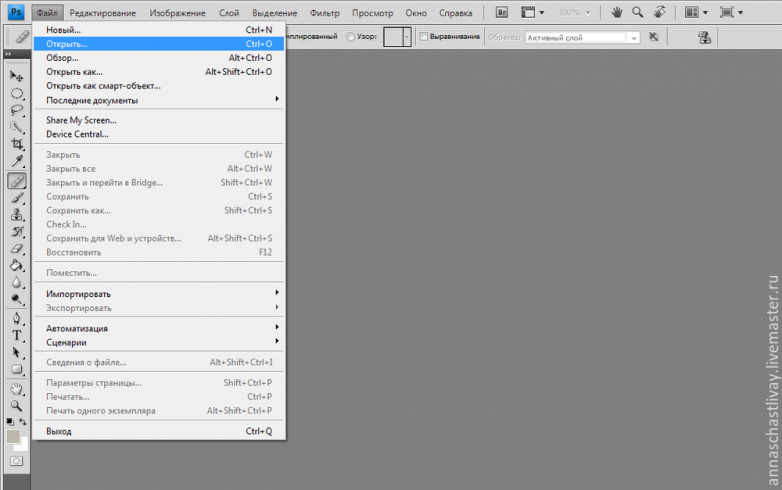Open the Изображение menu
Image resolution: width=782 pixels, height=490 pixels.
pyautogui.click(x=178, y=13)
